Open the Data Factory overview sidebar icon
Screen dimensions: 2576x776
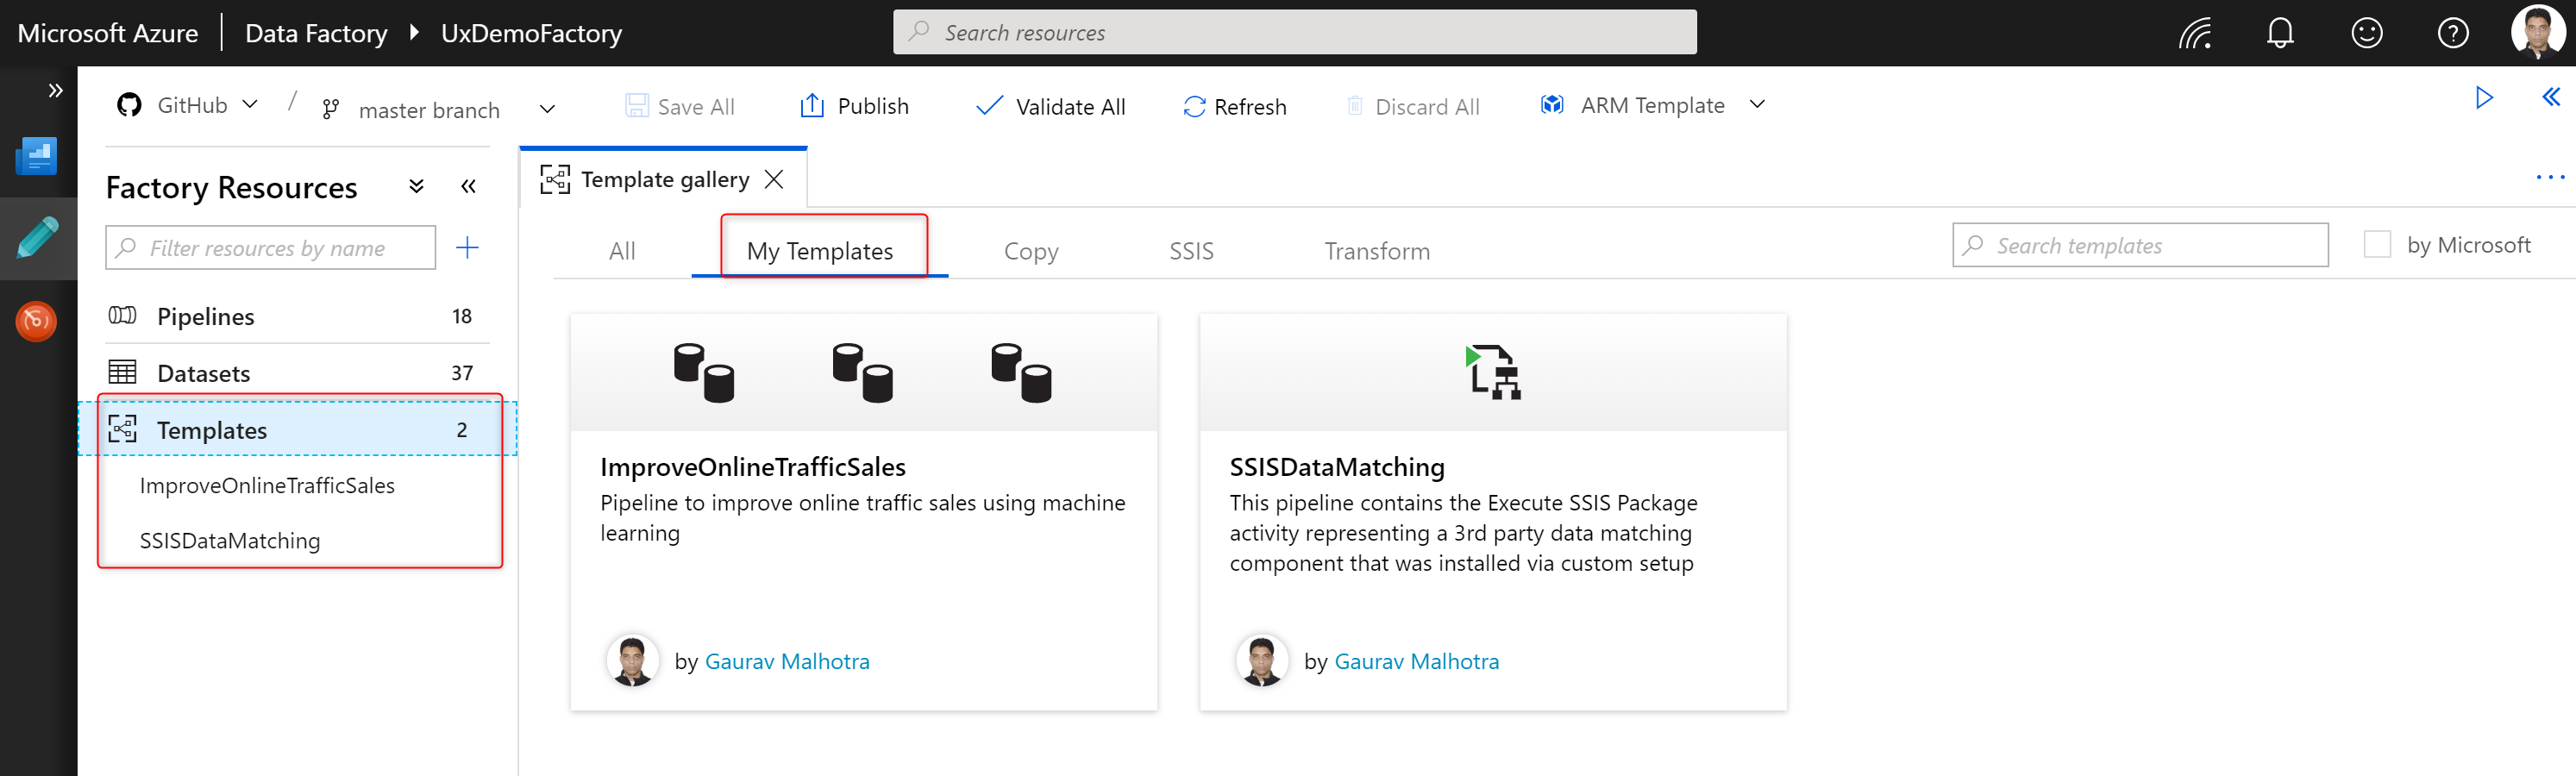pos(37,156)
